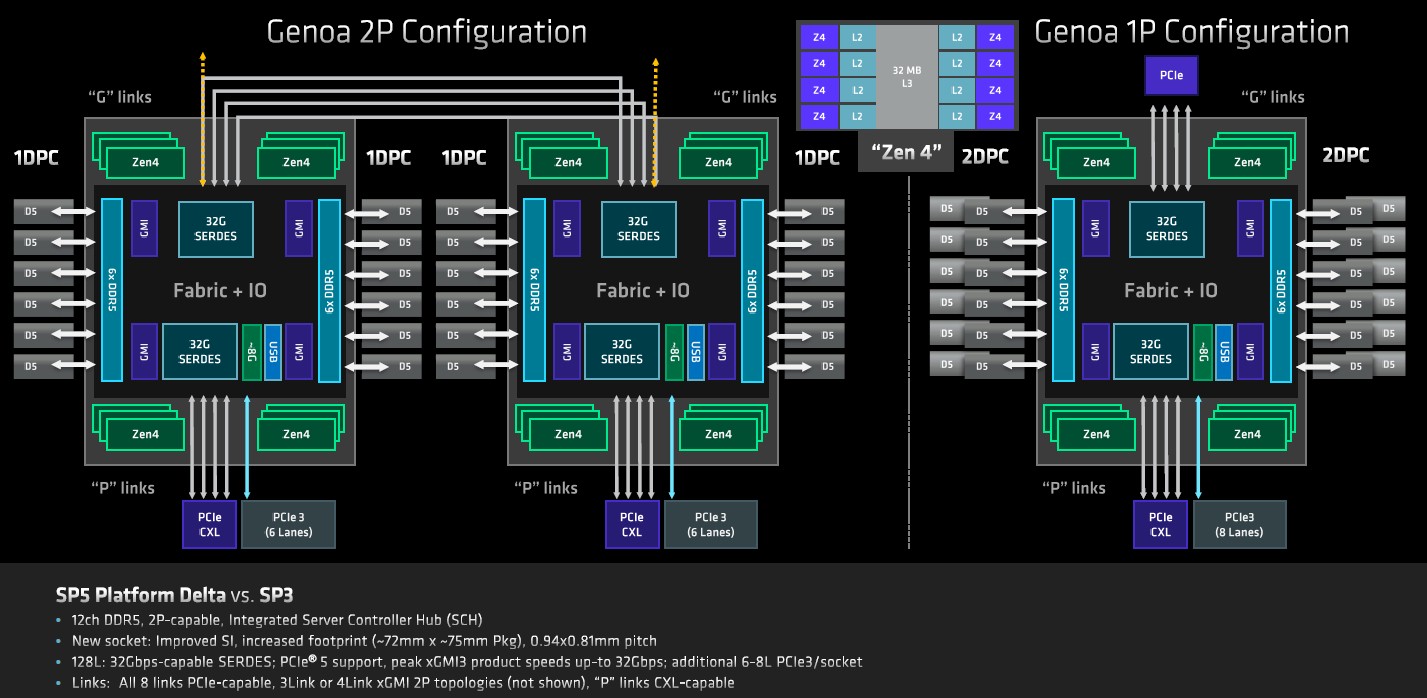Click the blue USB block in the 1P socket
The width and height of the screenshot is (1427, 698).
click(x=1224, y=352)
